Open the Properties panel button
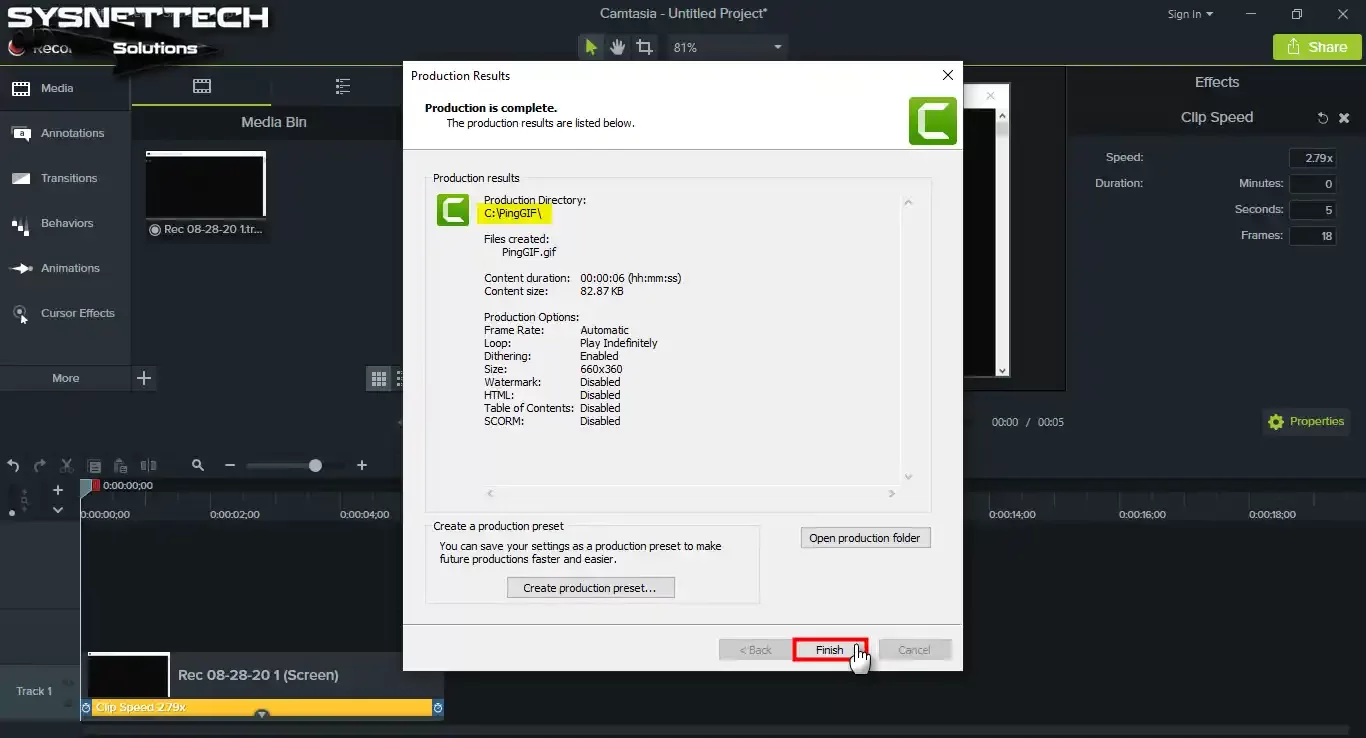Screen dimensions: 1366x738 click(1306, 422)
